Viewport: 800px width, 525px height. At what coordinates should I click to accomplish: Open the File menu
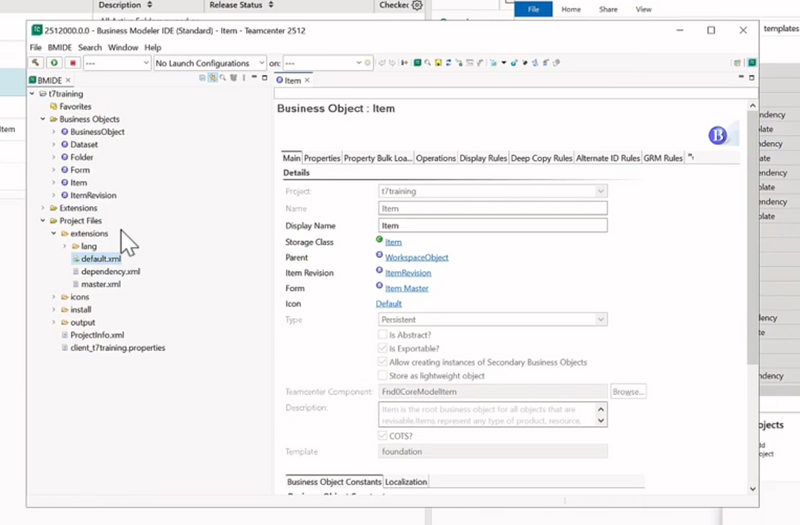tap(36, 47)
